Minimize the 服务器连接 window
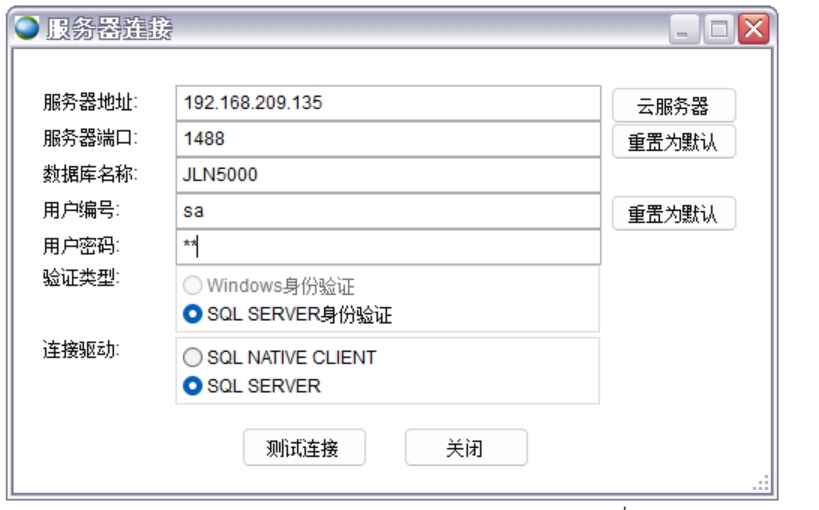This screenshot has width=819, height=510. [x=683, y=29]
